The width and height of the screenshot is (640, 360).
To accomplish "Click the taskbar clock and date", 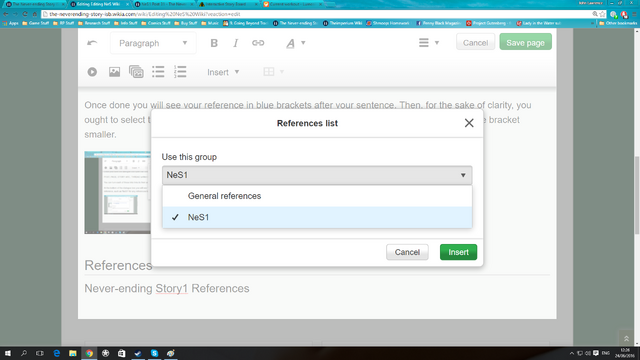I will click(625, 353).
